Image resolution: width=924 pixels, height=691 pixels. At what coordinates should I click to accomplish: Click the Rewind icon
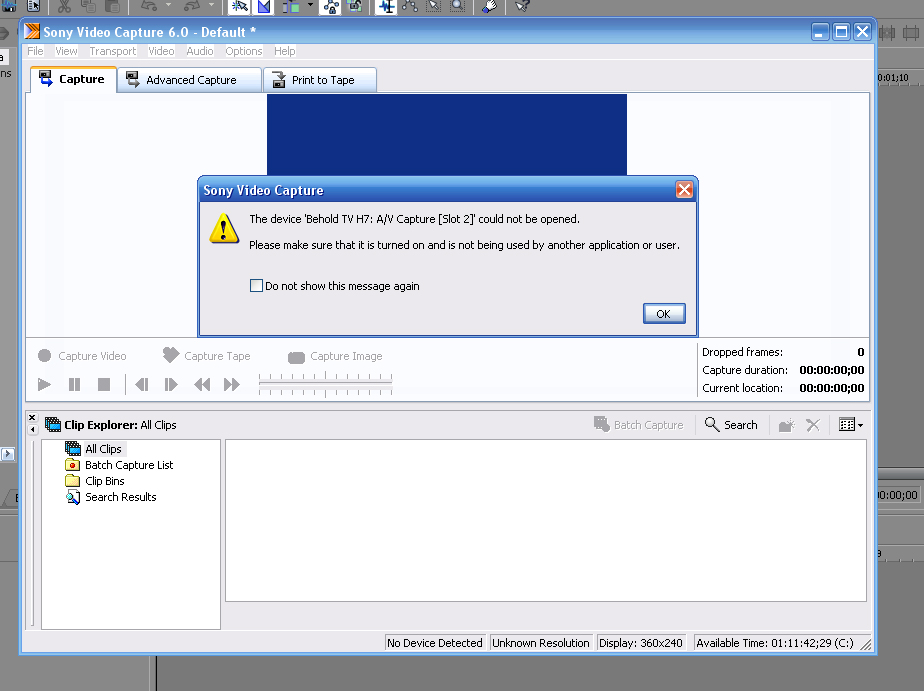pyautogui.click(x=202, y=384)
